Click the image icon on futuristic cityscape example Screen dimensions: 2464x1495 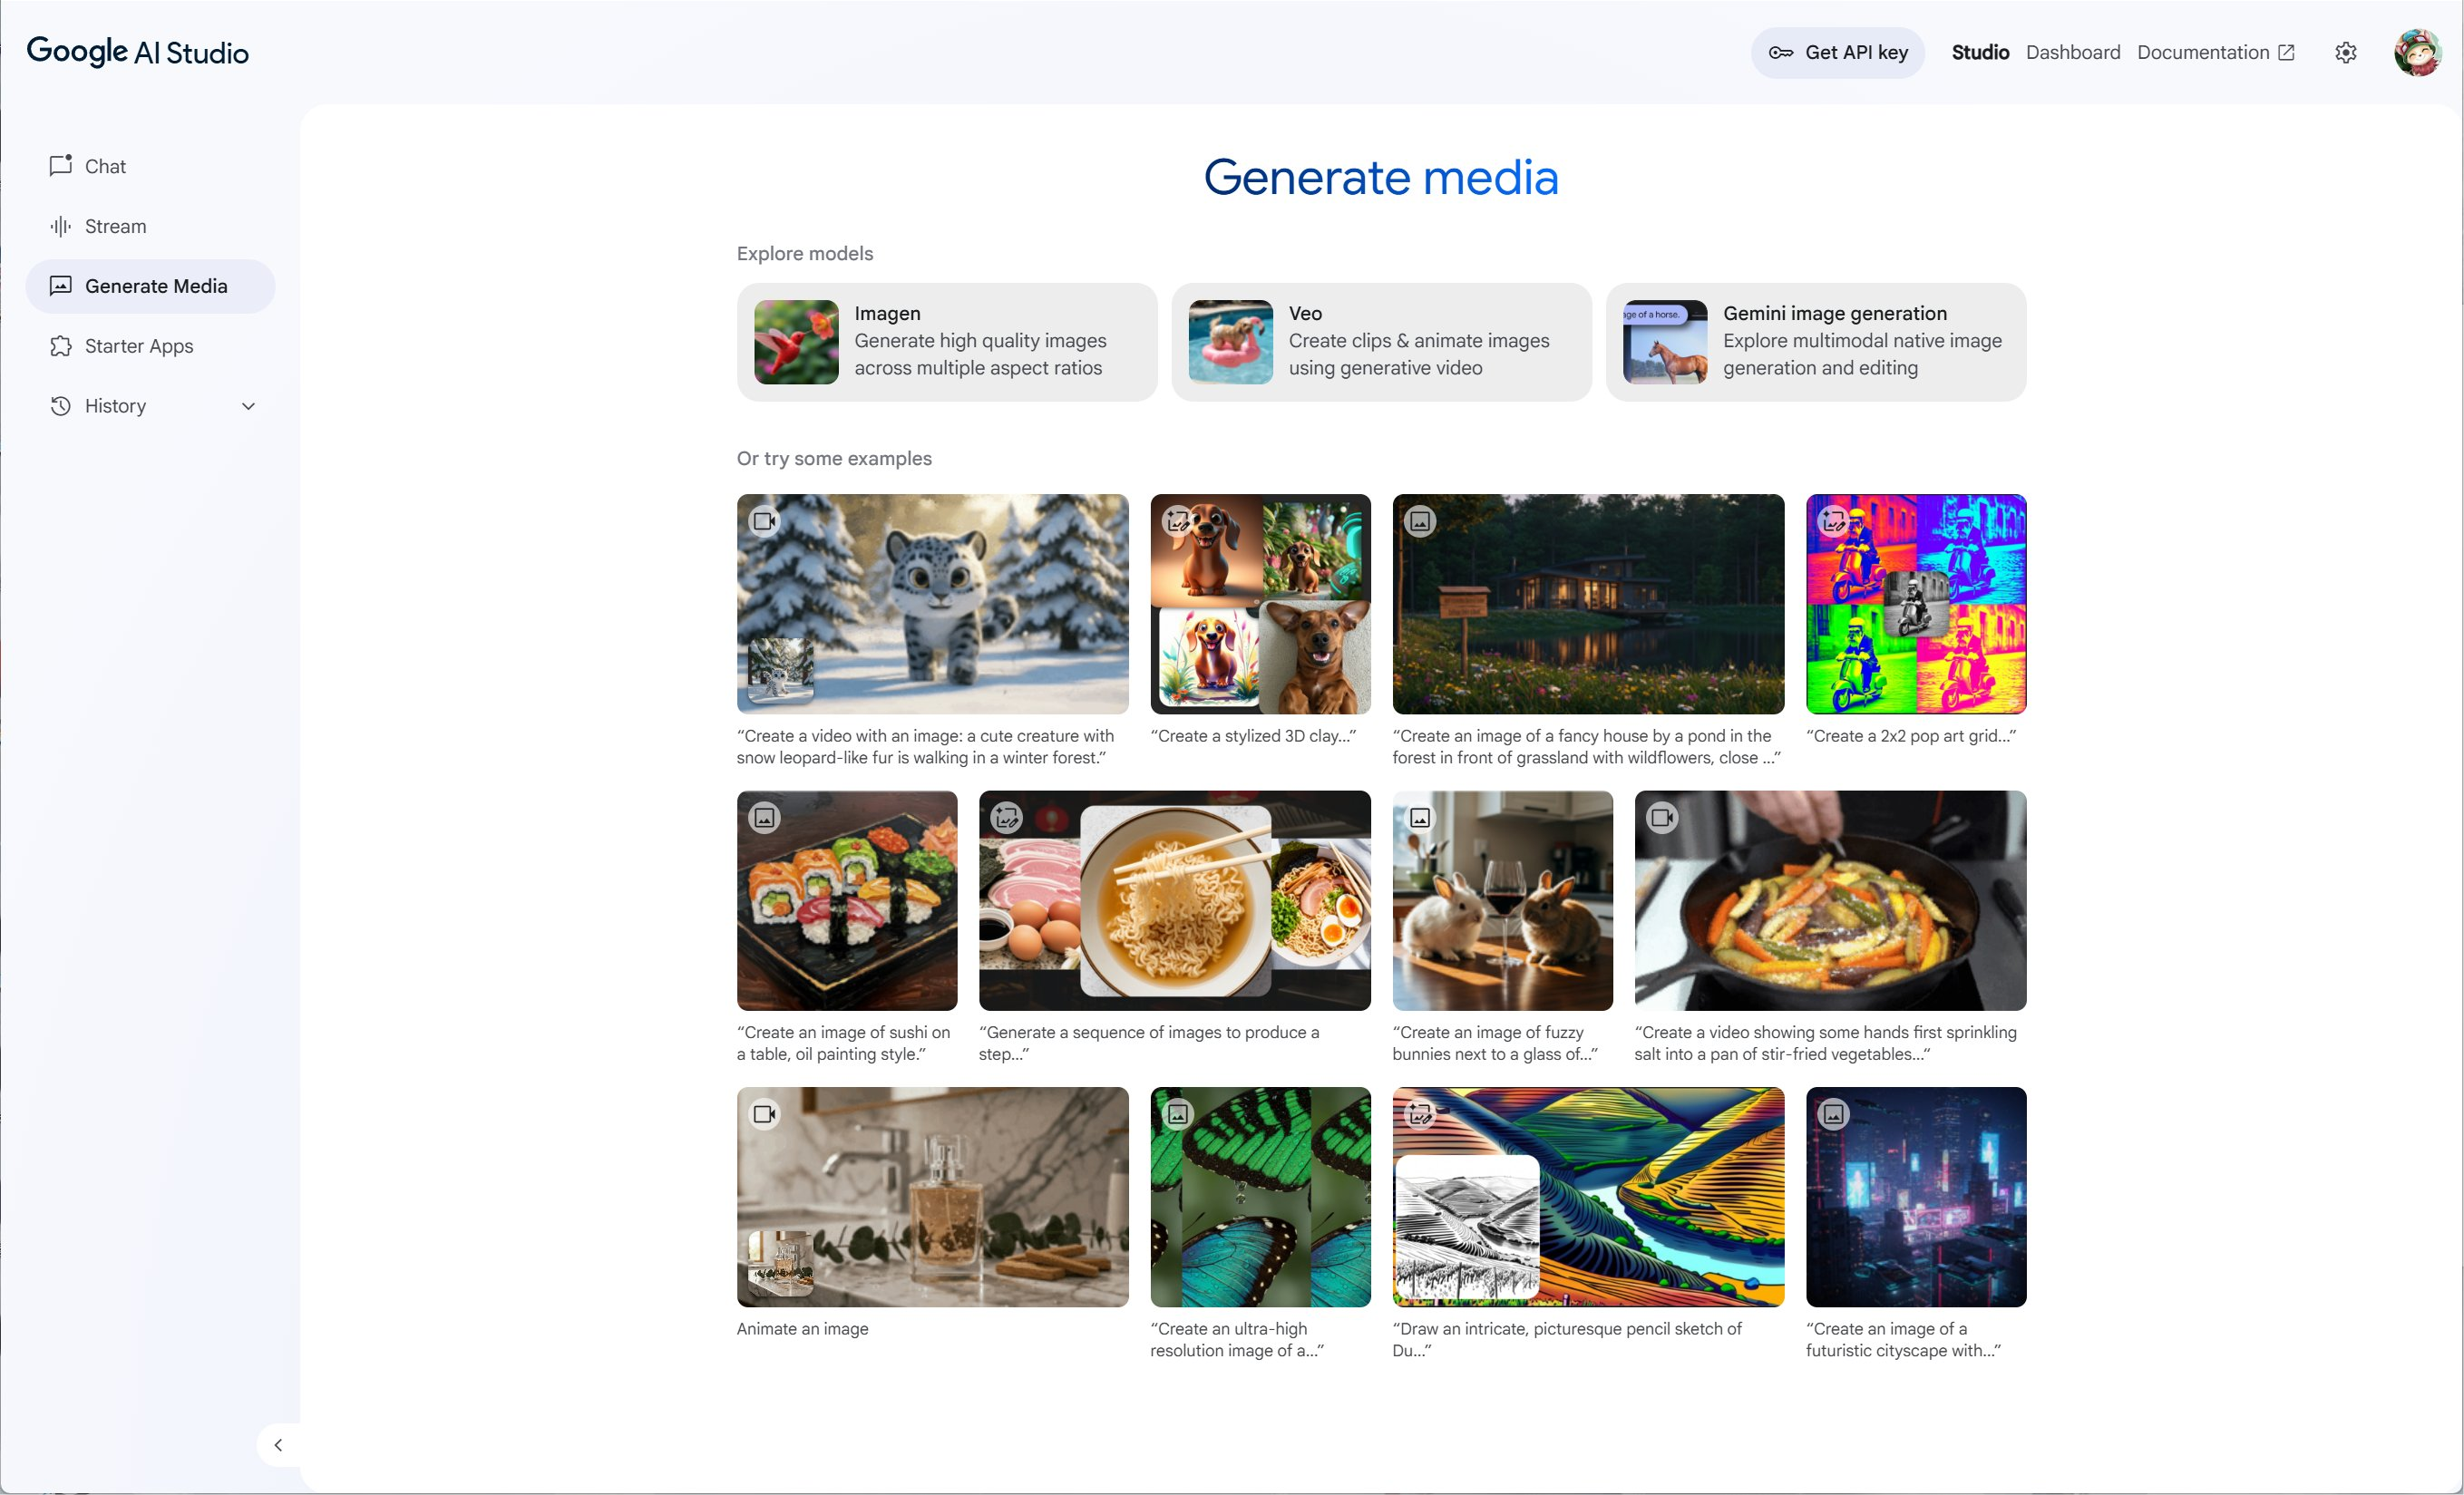coord(1834,1114)
